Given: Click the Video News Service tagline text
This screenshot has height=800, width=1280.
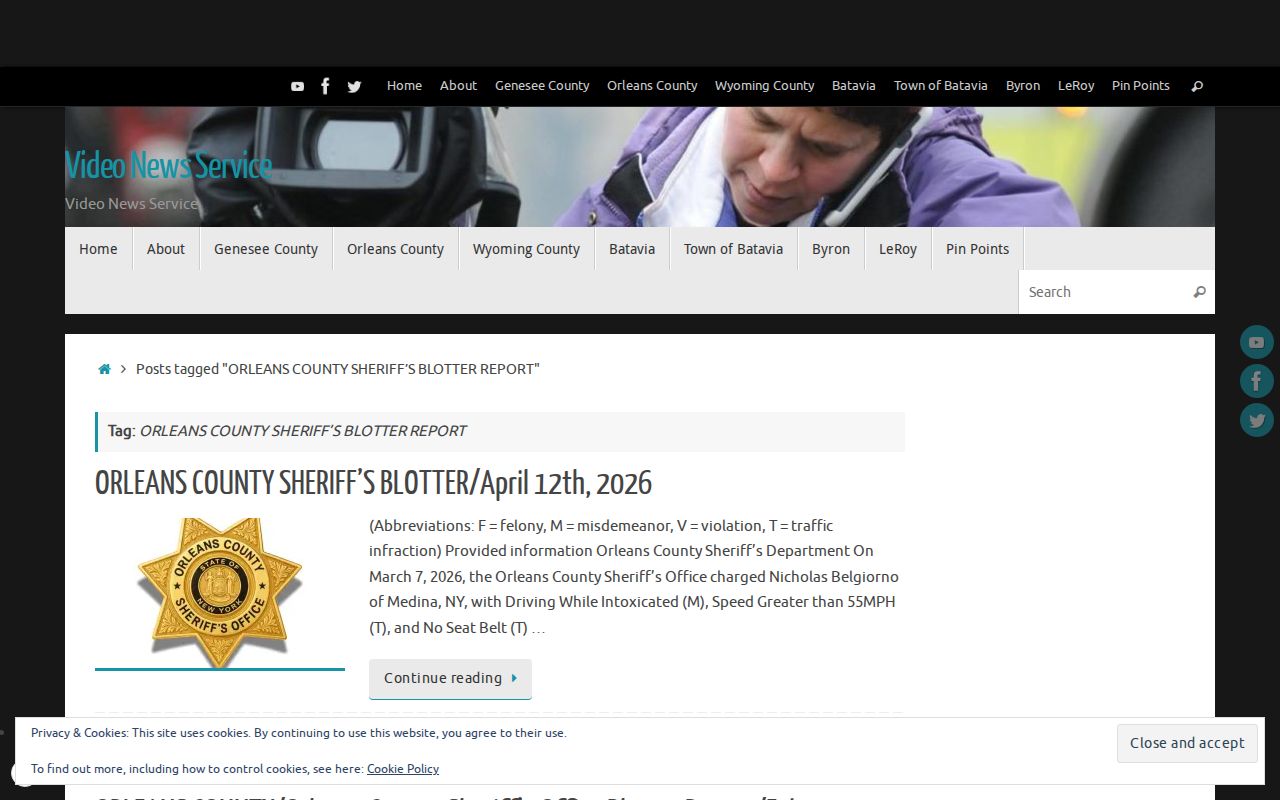Looking at the screenshot, I should coord(132,204).
